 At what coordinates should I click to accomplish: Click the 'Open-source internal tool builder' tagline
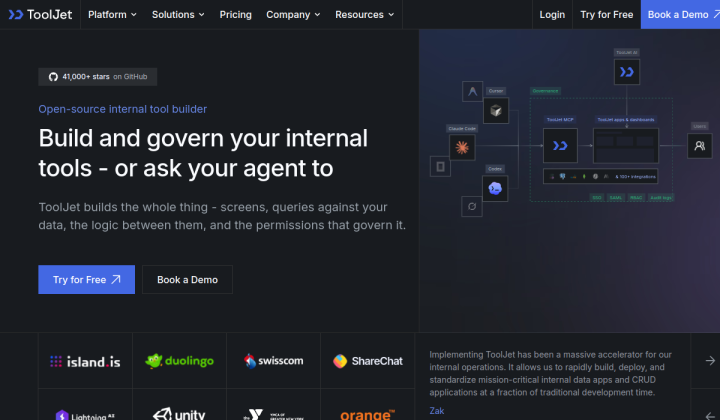click(123, 109)
